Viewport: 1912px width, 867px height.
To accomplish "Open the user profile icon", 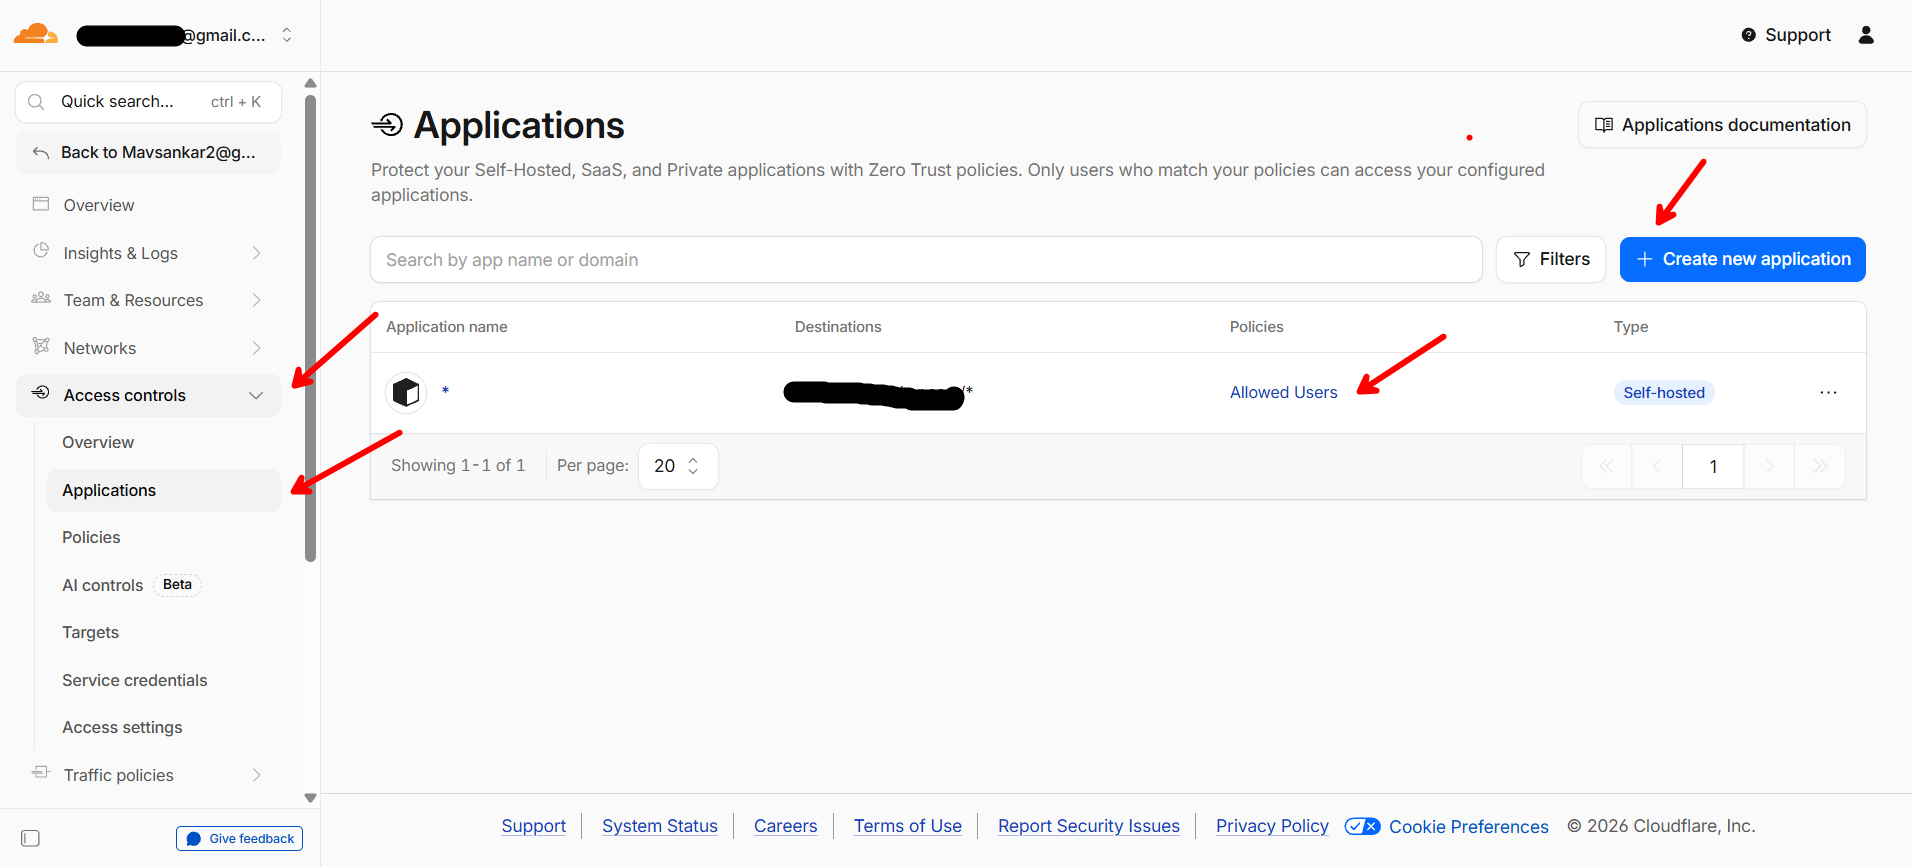I will tap(1866, 35).
